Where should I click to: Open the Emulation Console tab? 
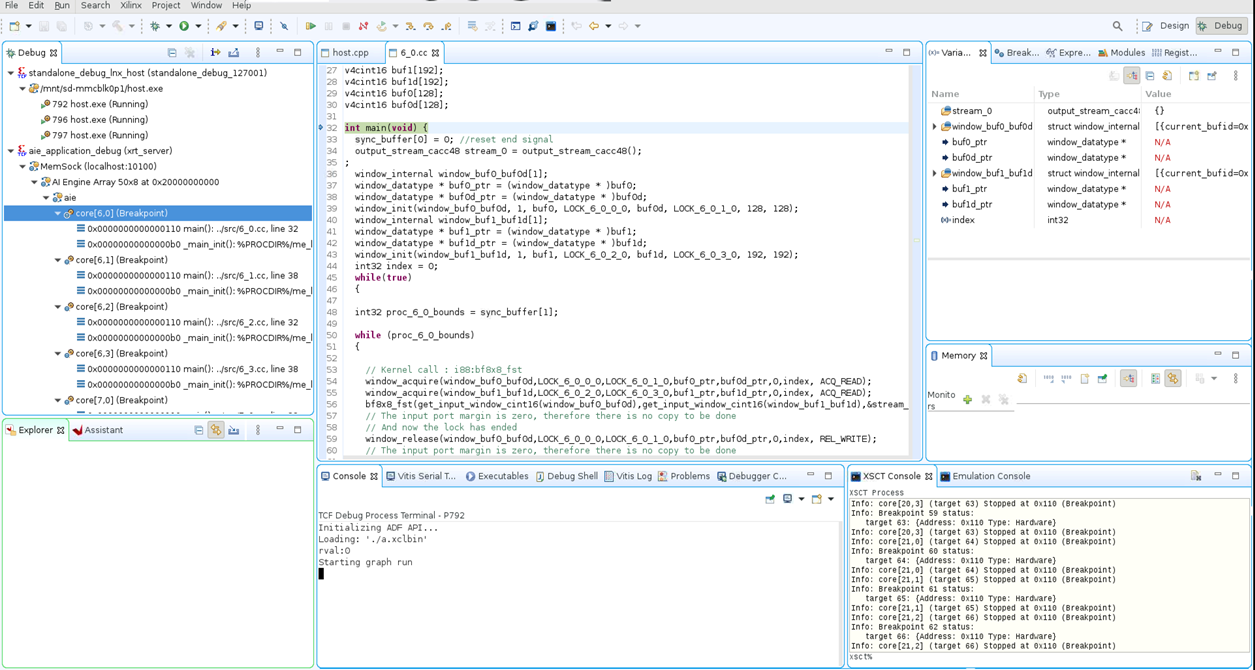990,476
